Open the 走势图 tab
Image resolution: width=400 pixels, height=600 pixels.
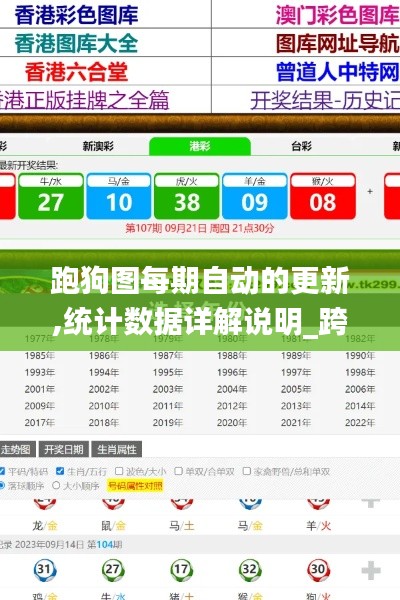pyautogui.click(x=16, y=449)
